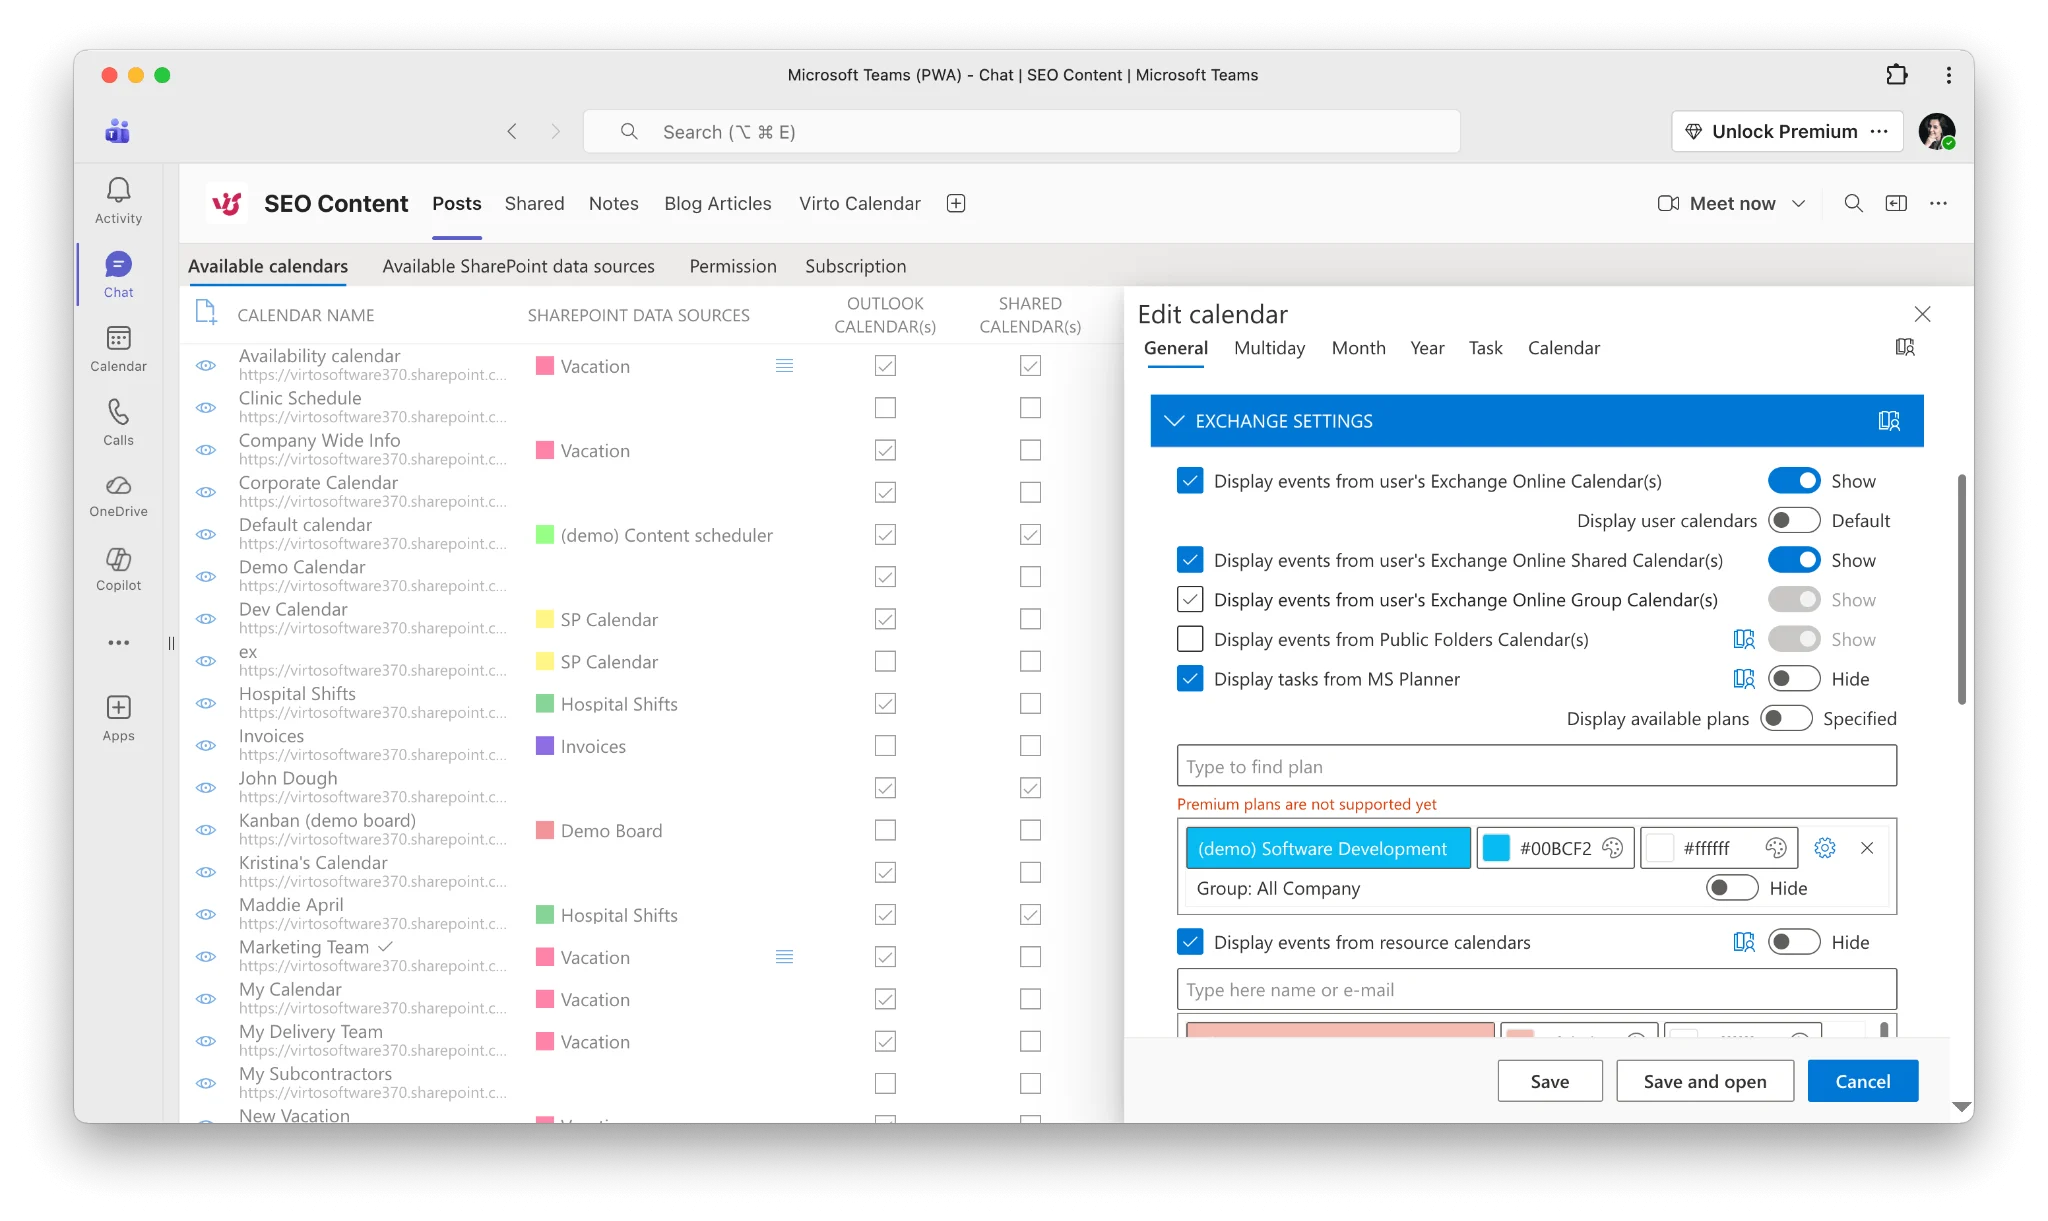Click the Type to find plan field
Viewport: 2048px width, 1221px height.
click(1536, 766)
